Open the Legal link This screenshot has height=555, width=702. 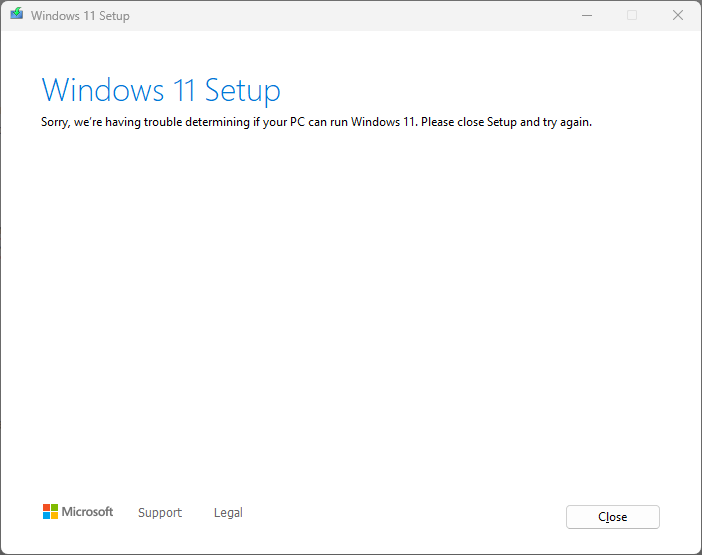click(228, 512)
